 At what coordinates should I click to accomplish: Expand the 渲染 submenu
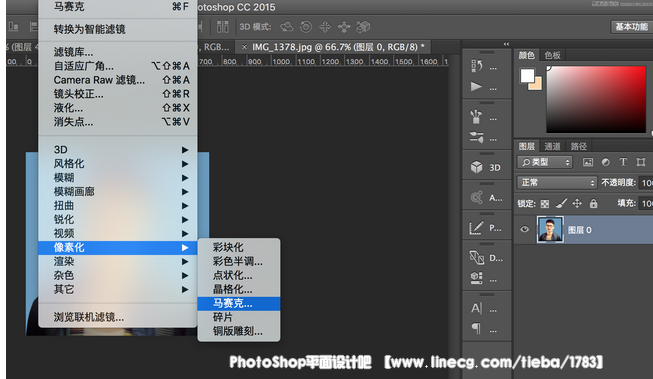click(118, 262)
